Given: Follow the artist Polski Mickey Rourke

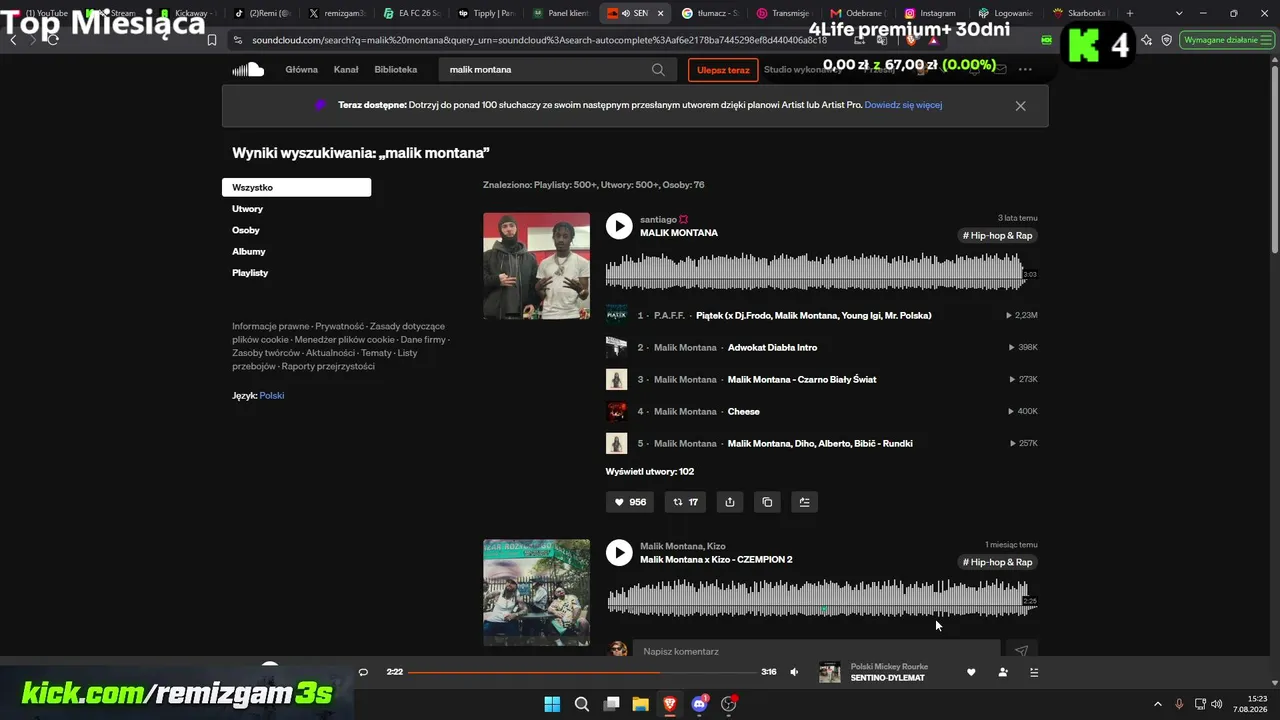Looking at the screenshot, I should coord(1003,672).
